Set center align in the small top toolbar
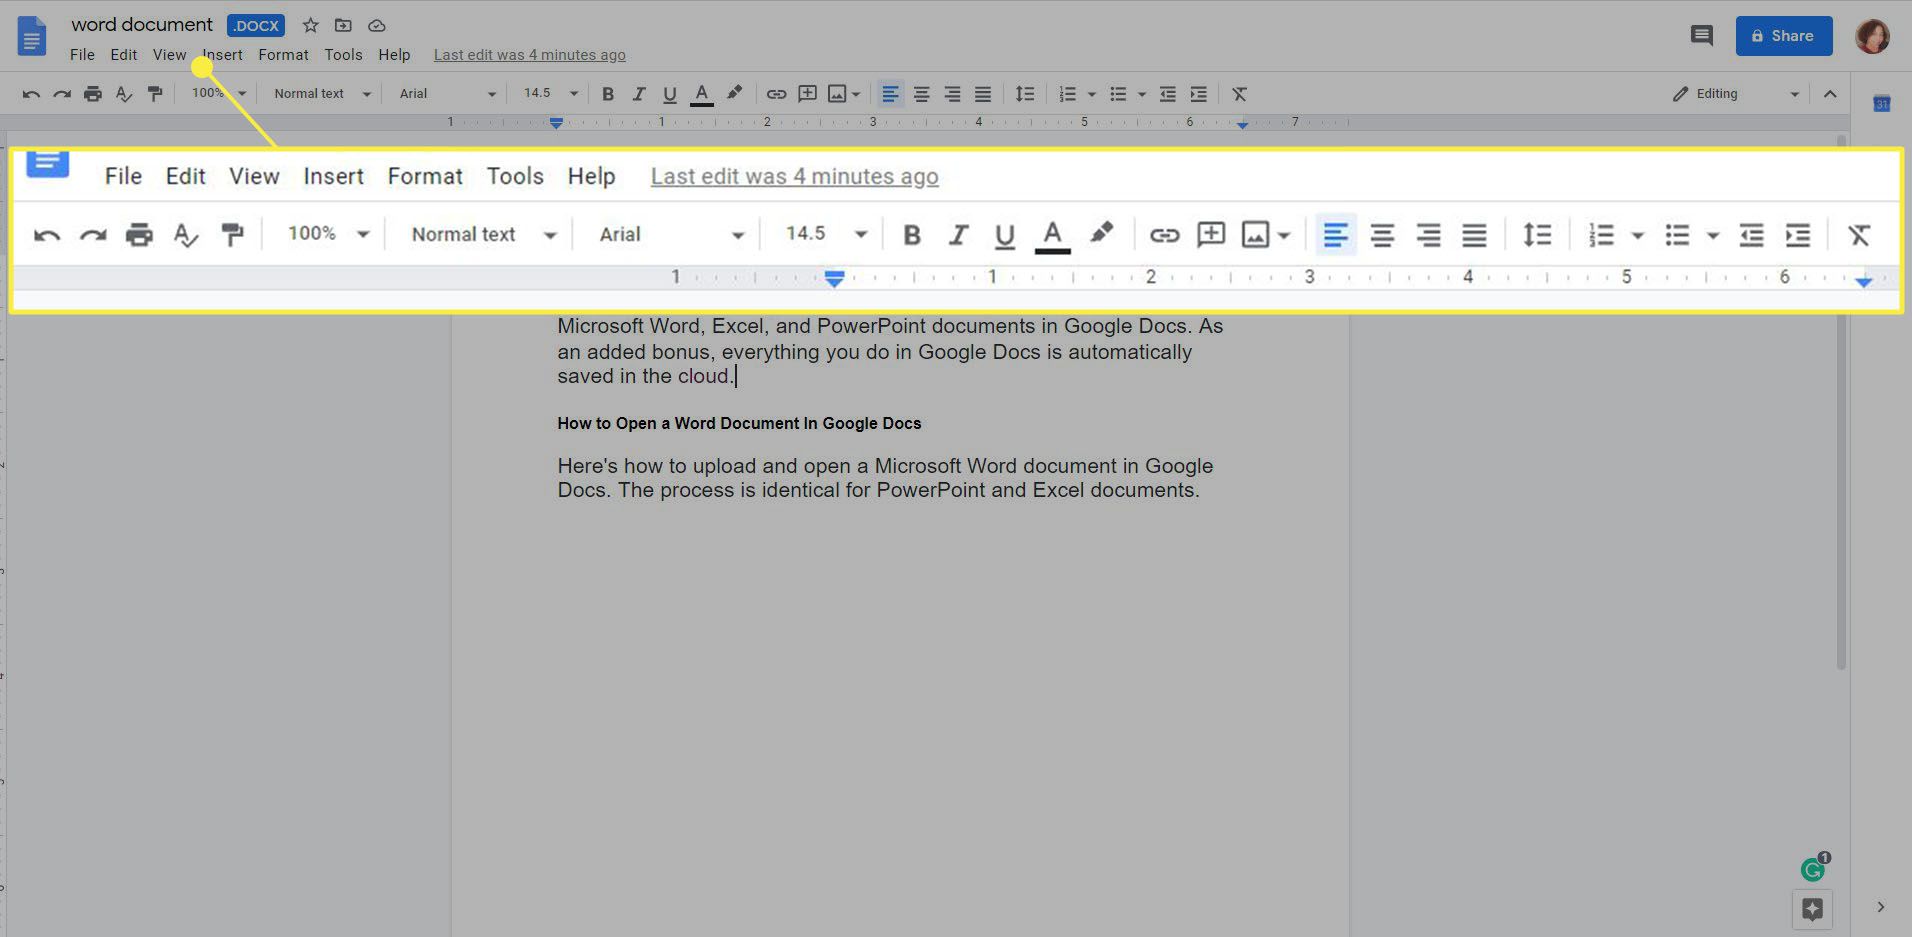 tap(921, 94)
